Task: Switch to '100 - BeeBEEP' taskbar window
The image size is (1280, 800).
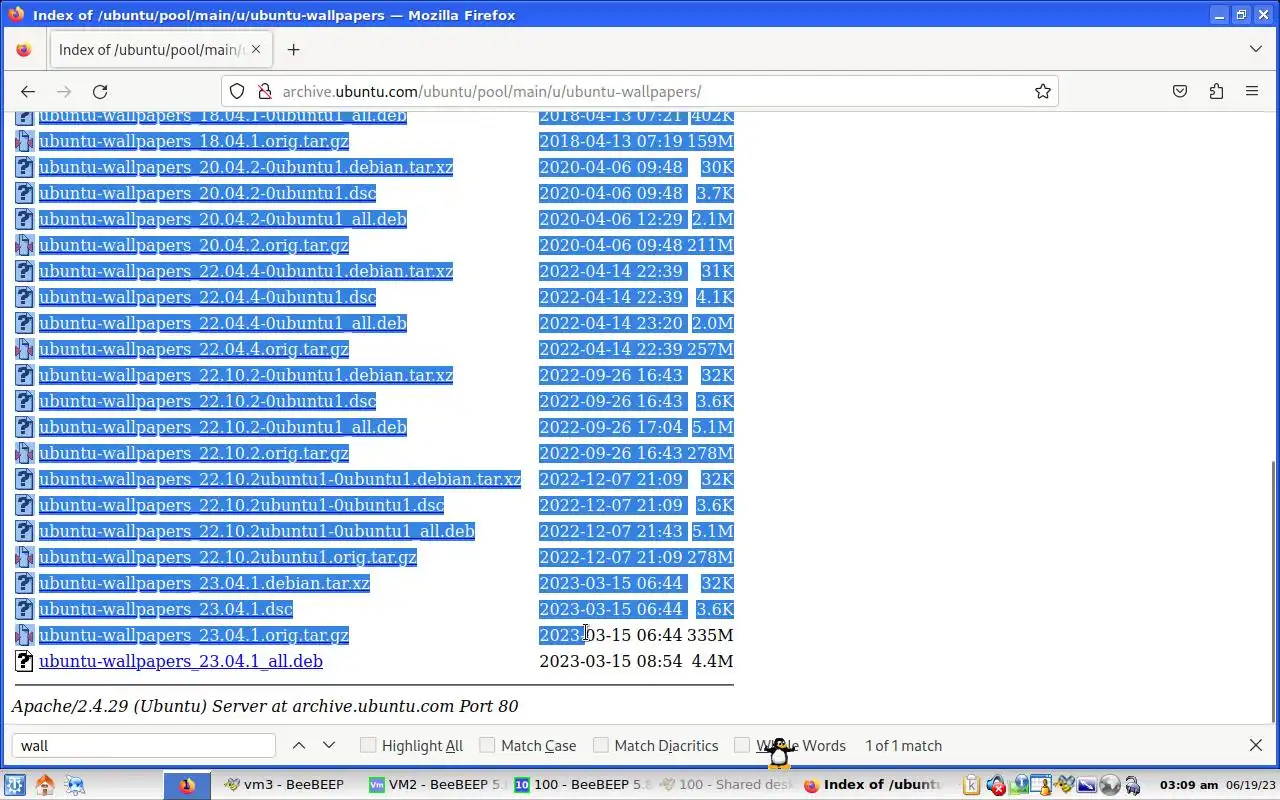Action: (583, 785)
